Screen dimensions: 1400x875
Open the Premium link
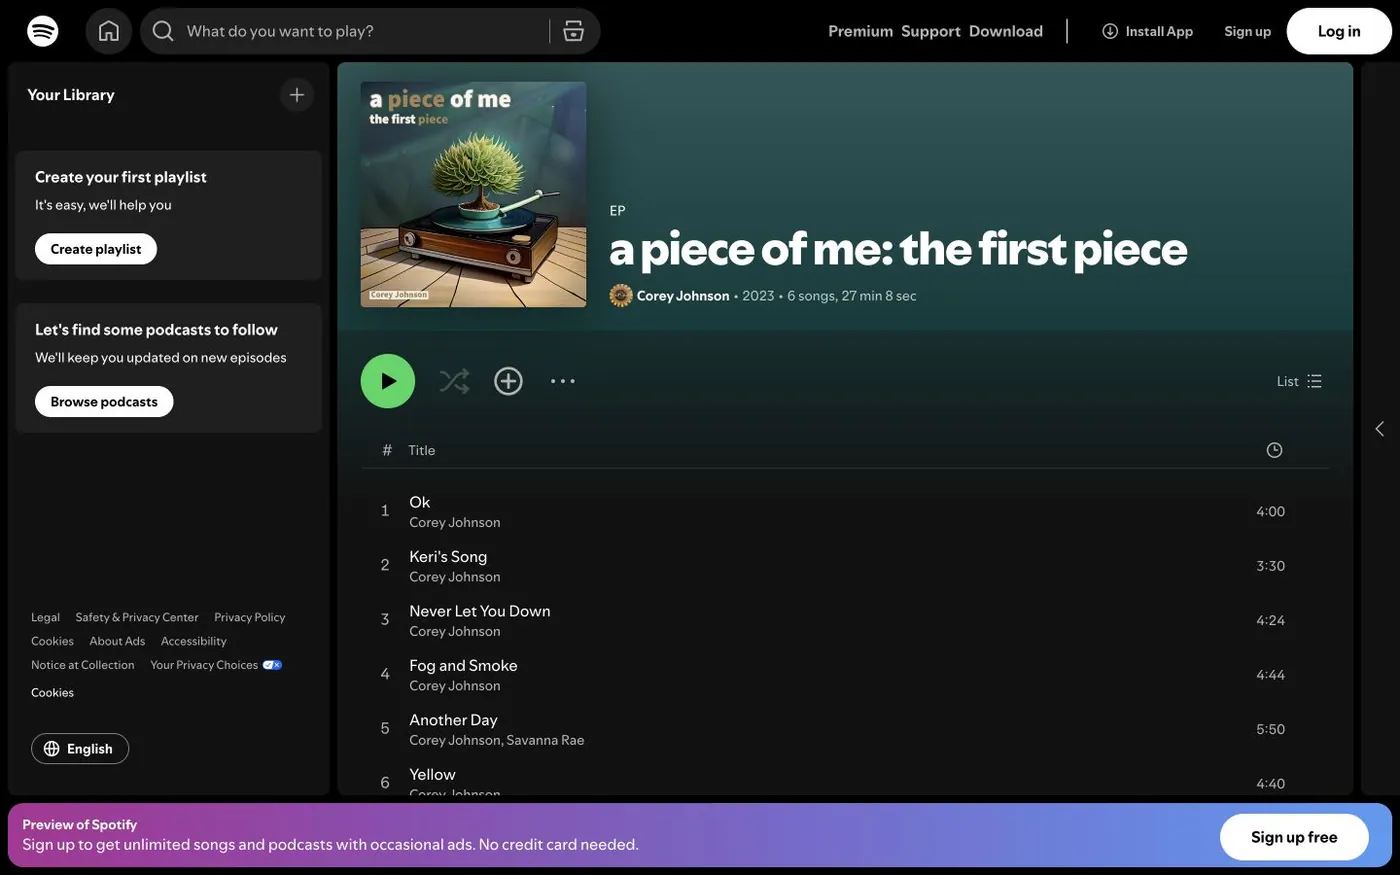click(x=861, y=31)
